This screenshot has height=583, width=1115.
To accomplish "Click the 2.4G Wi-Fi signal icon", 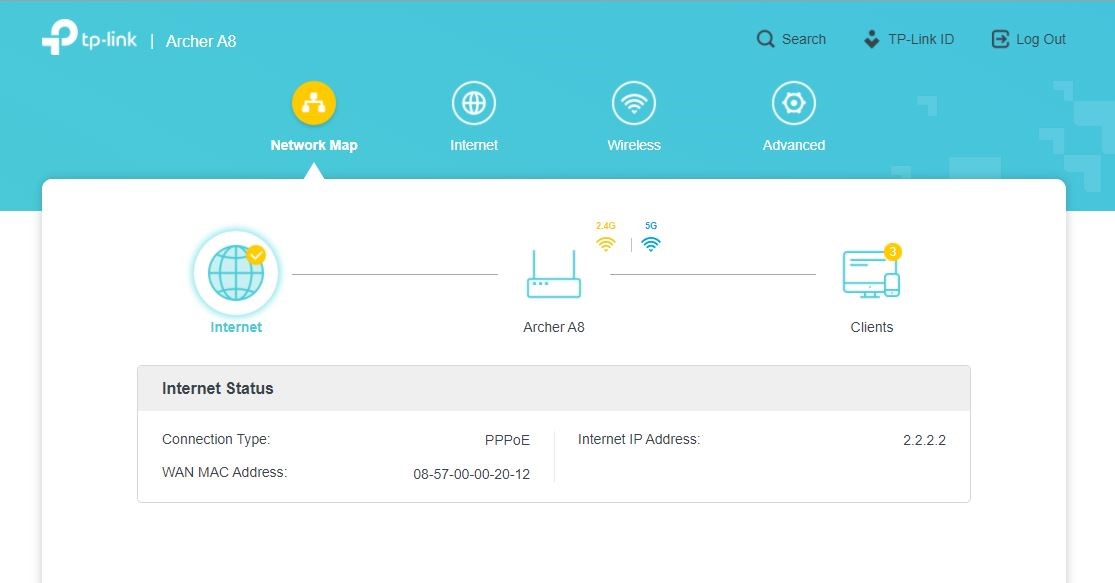I will pos(605,243).
